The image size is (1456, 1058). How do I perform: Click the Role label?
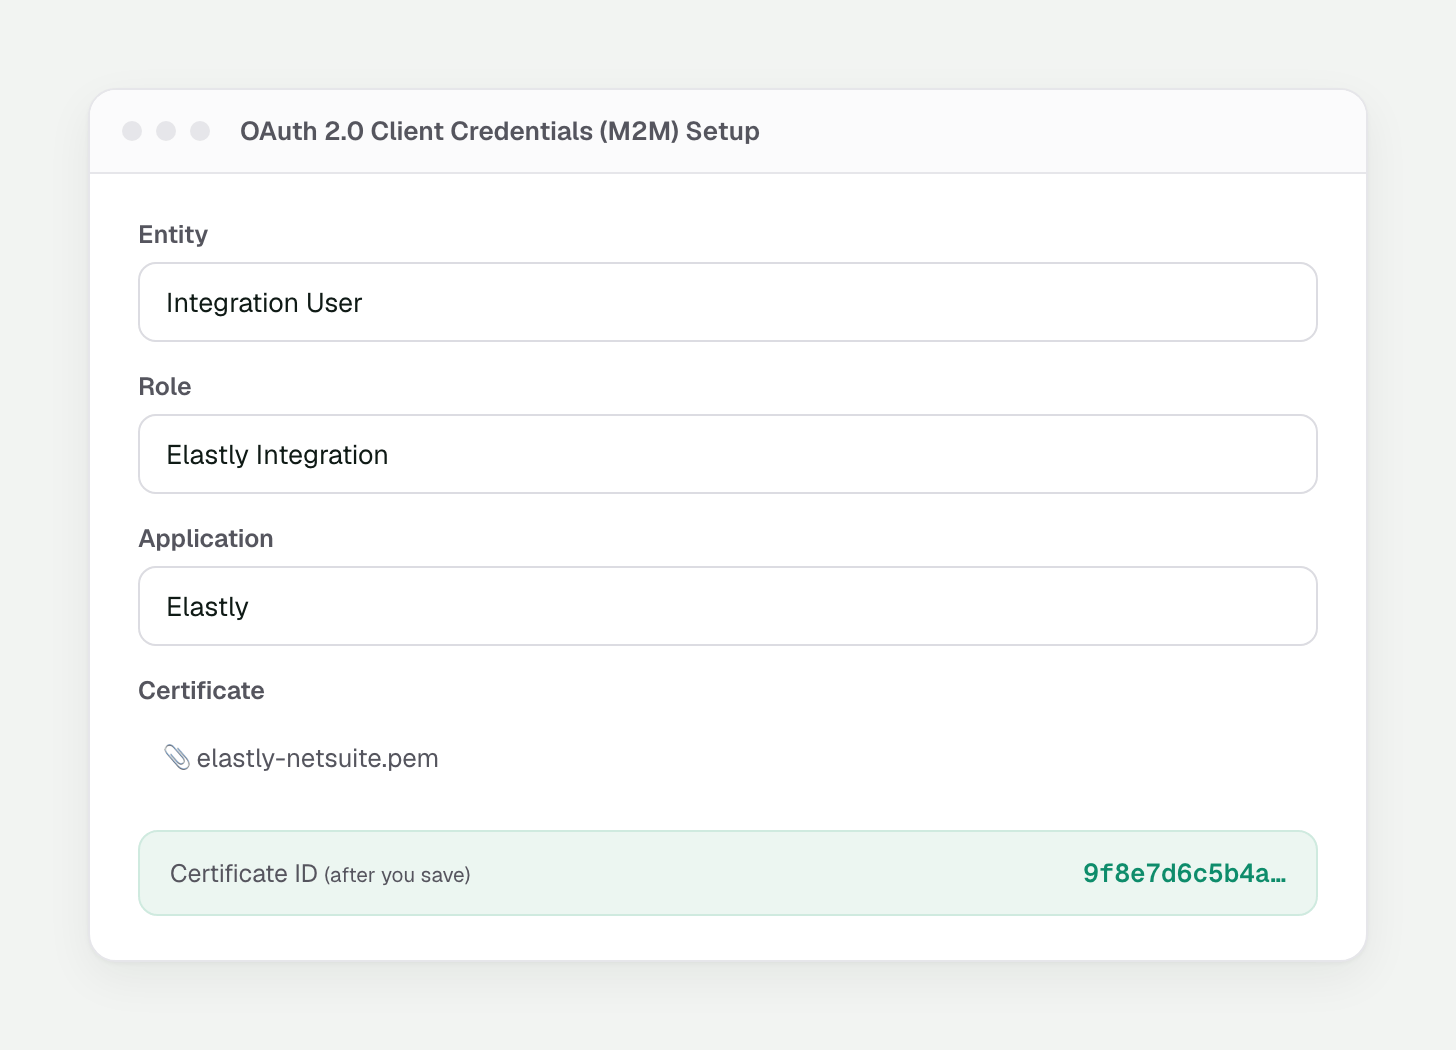[x=165, y=386]
